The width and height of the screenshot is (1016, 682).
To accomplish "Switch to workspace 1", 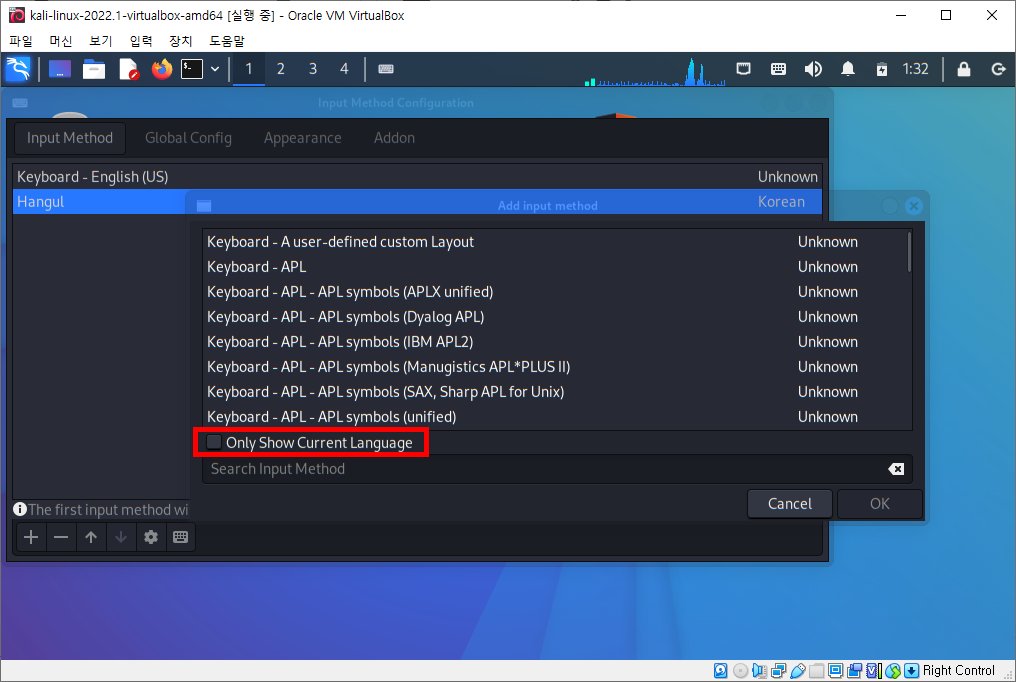I will pos(249,69).
